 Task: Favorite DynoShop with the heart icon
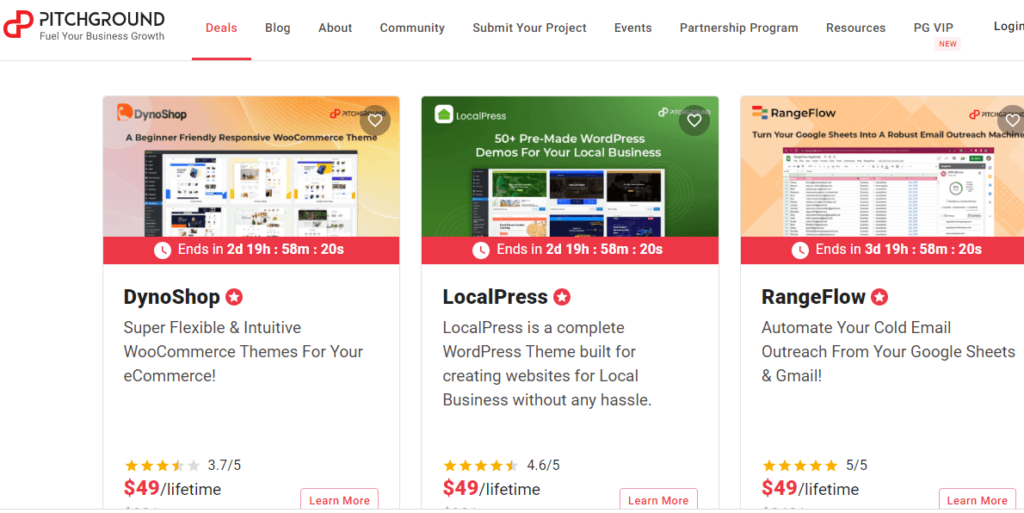click(375, 121)
